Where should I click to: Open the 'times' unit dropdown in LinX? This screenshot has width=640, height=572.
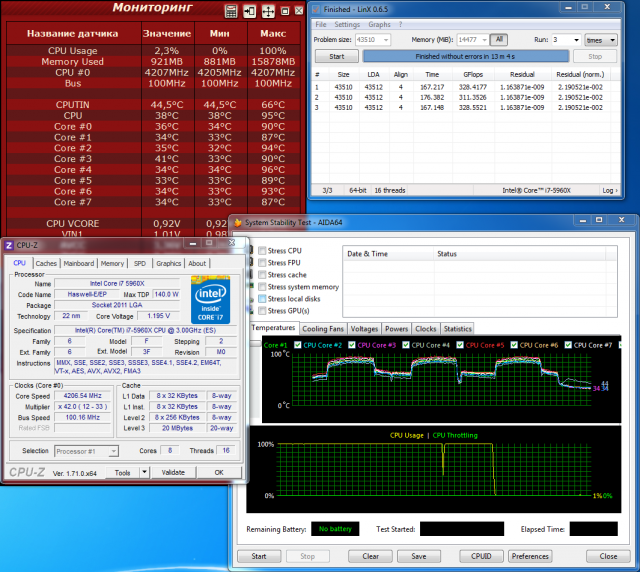[x=601, y=40]
